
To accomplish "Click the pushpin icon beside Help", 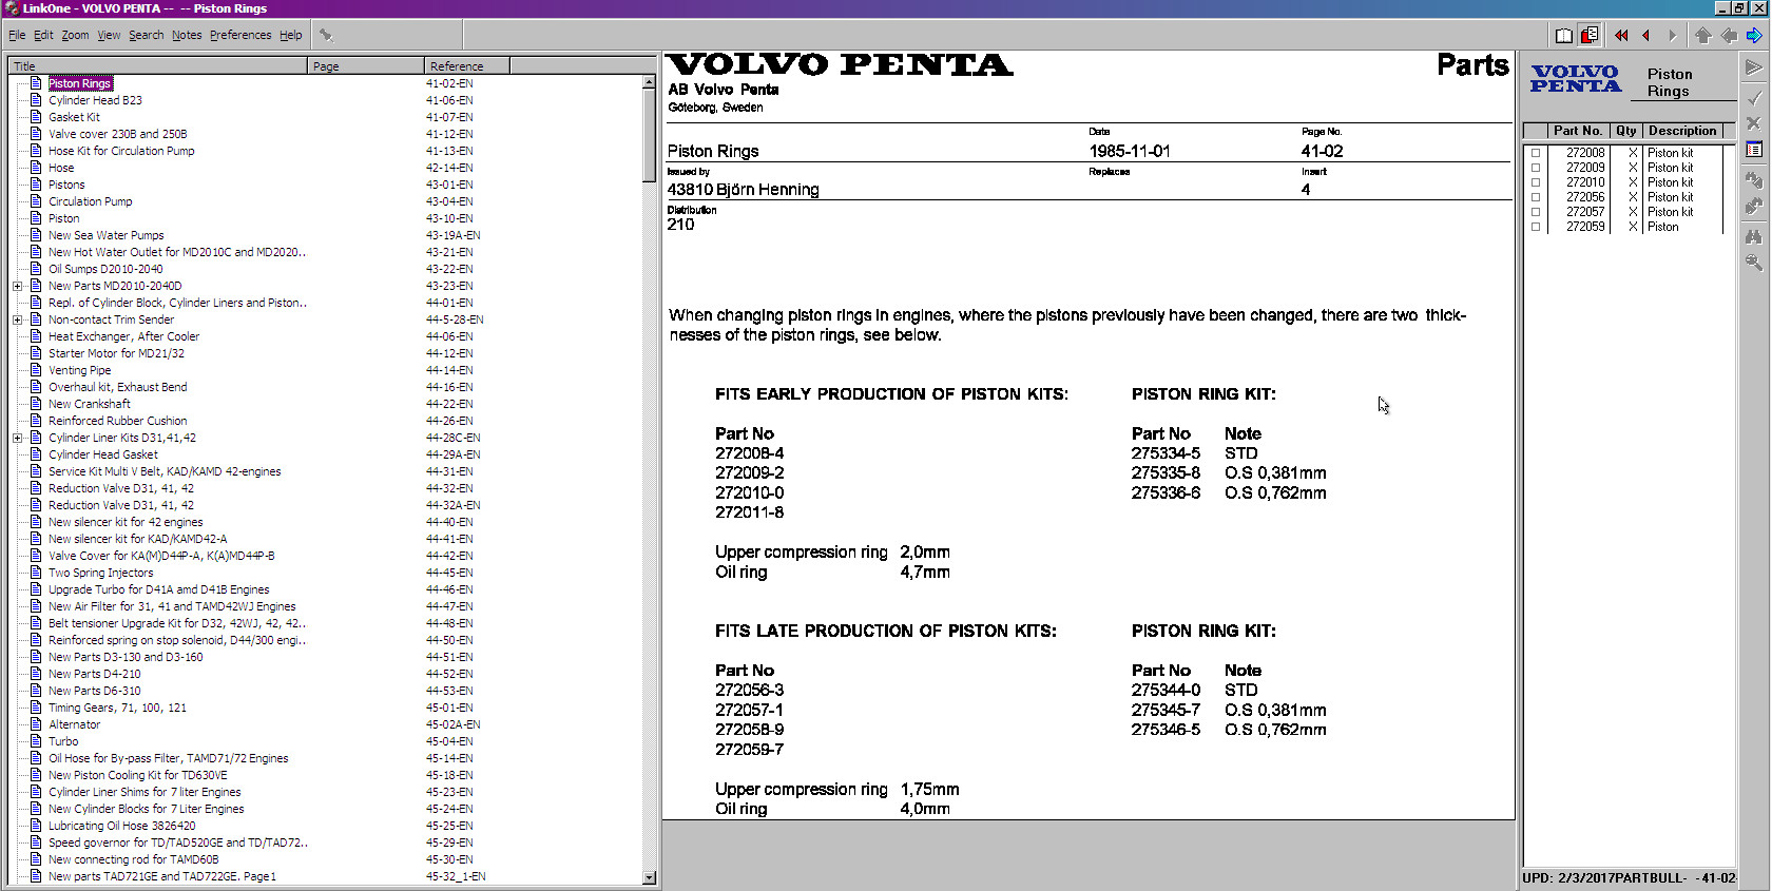I will click(326, 35).
